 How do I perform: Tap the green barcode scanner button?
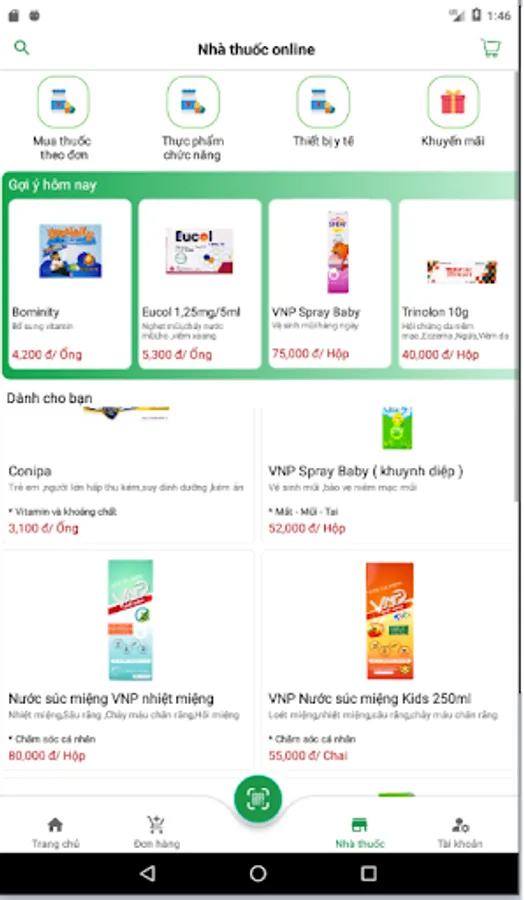tap(258, 798)
